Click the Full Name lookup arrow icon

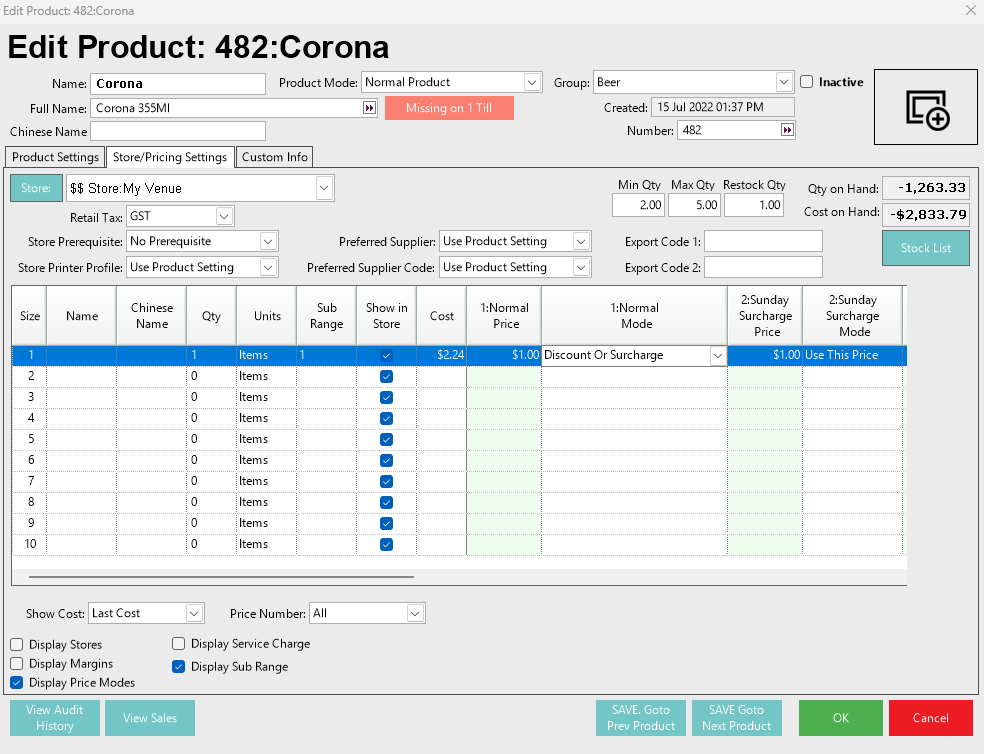(x=368, y=108)
